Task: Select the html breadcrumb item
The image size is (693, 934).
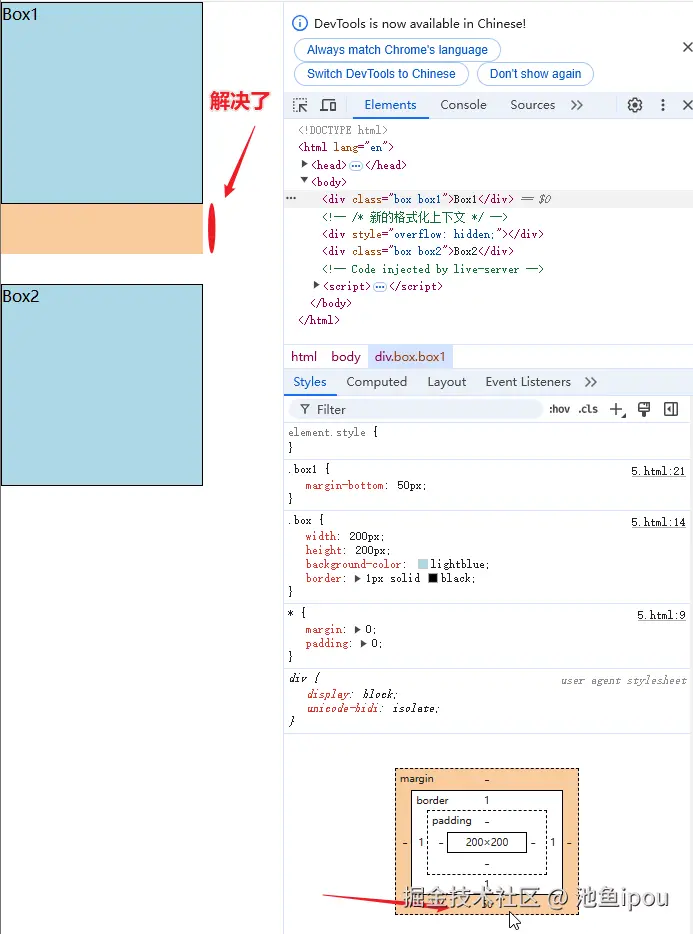Action: click(x=304, y=357)
